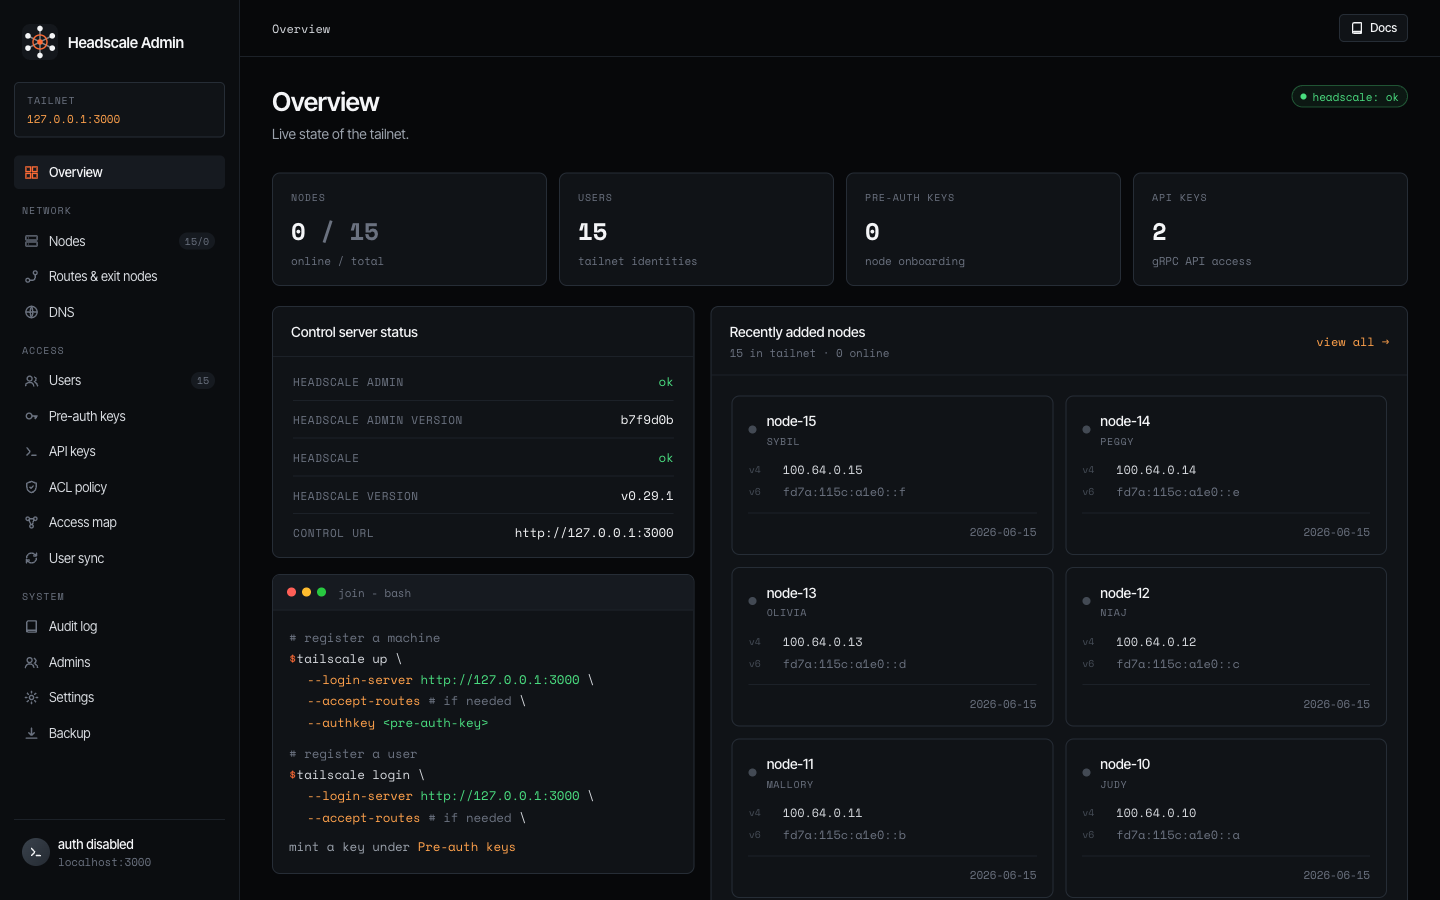Viewport: 1440px width, 900px height.
Task: Click the Backup download icon
Action: click(x=31, y=733)
